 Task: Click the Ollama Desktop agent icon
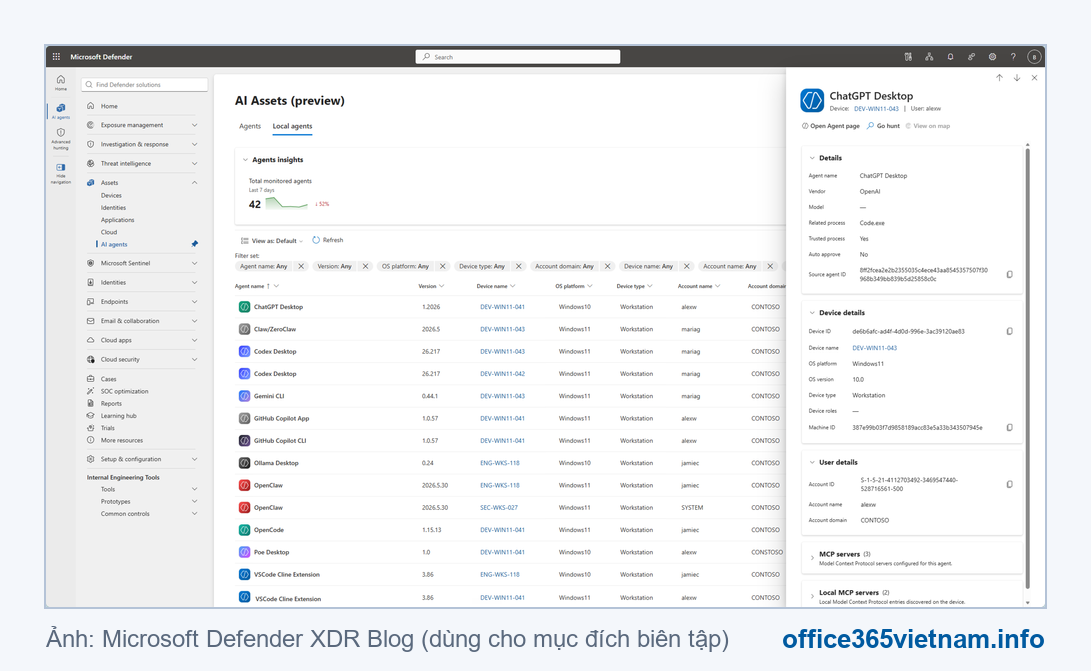(x=244, y=463)
